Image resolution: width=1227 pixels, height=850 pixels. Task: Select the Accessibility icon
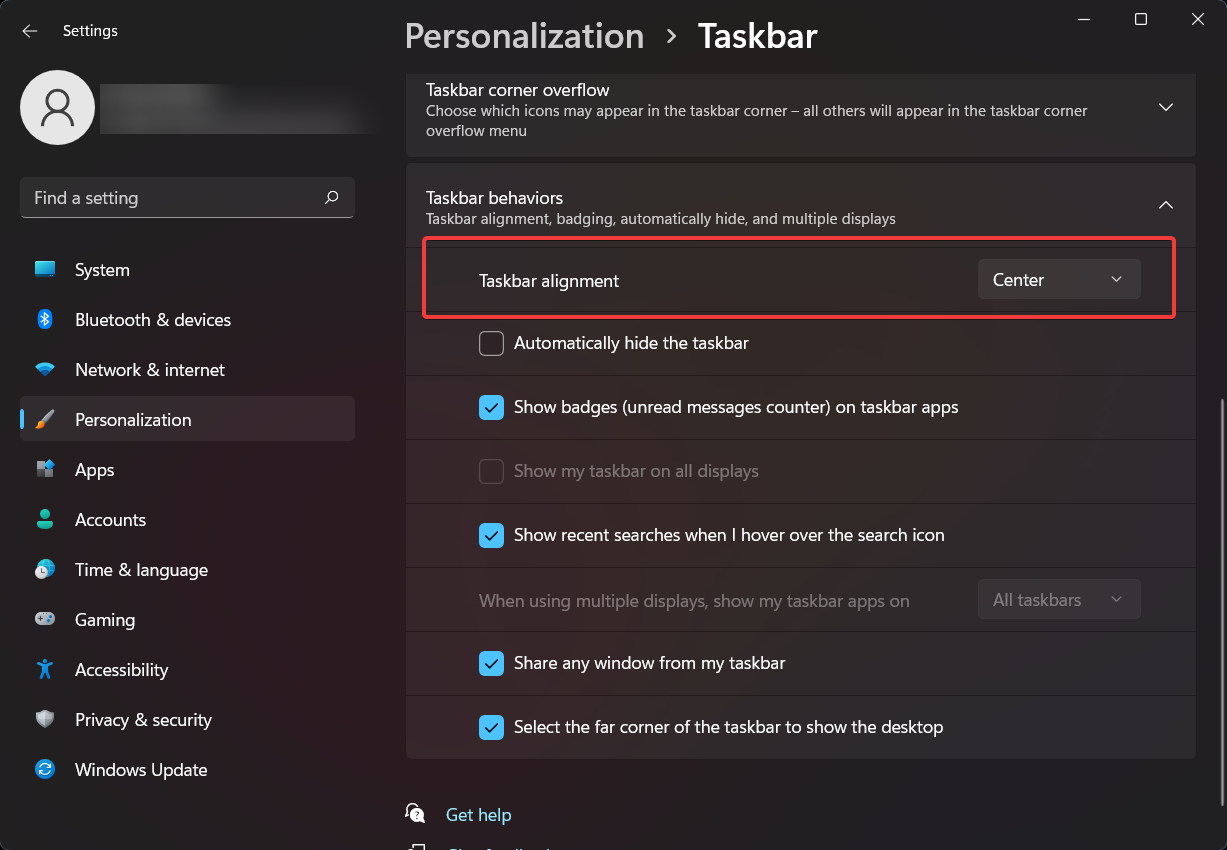point(44,669)
